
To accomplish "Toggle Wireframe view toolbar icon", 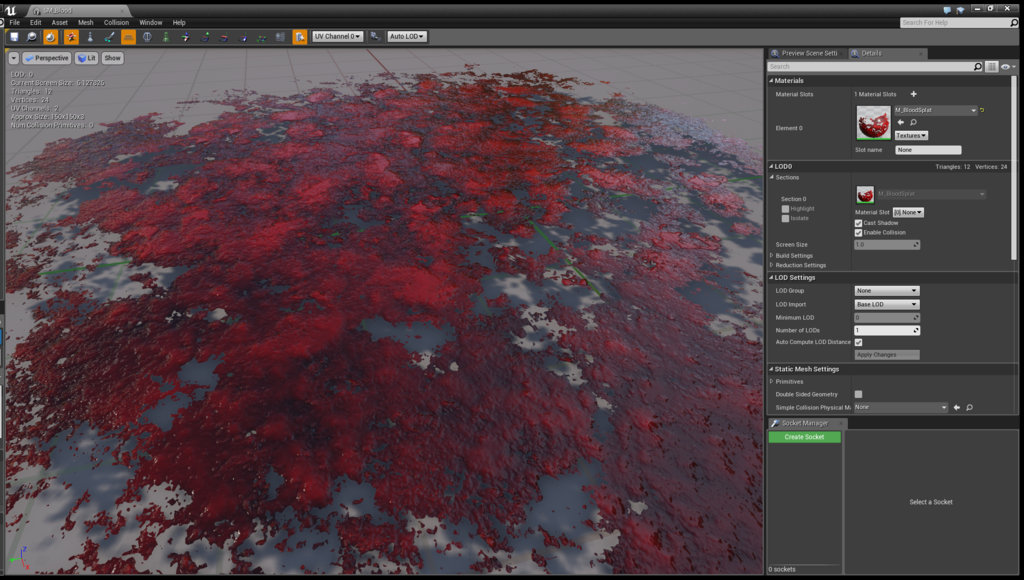I will (90, 37).
